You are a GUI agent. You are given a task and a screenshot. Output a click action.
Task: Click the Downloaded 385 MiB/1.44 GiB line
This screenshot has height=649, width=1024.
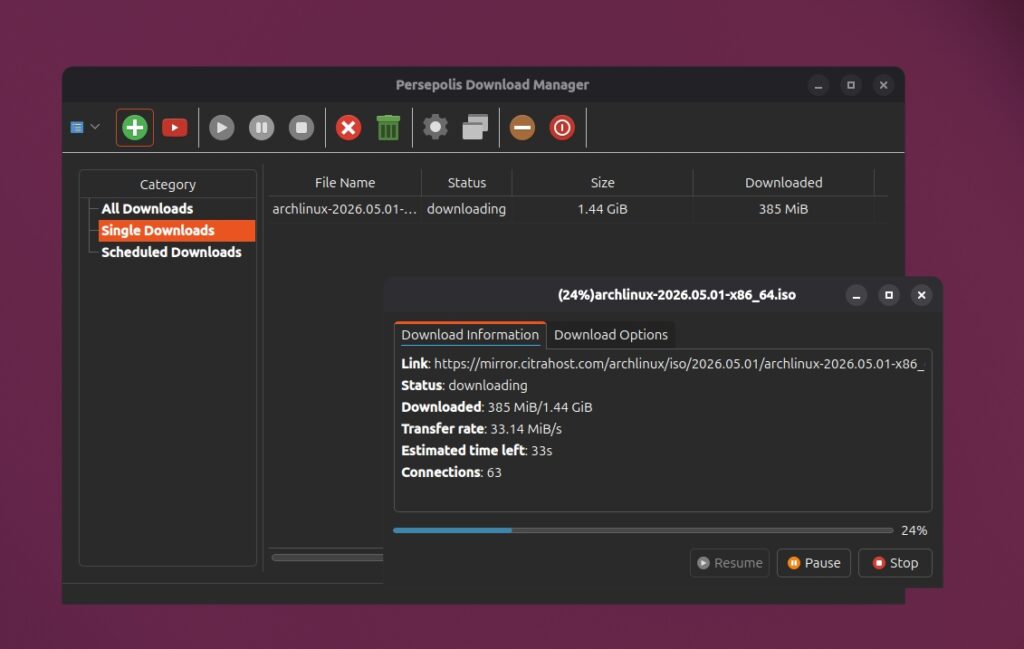coord(496,407)
